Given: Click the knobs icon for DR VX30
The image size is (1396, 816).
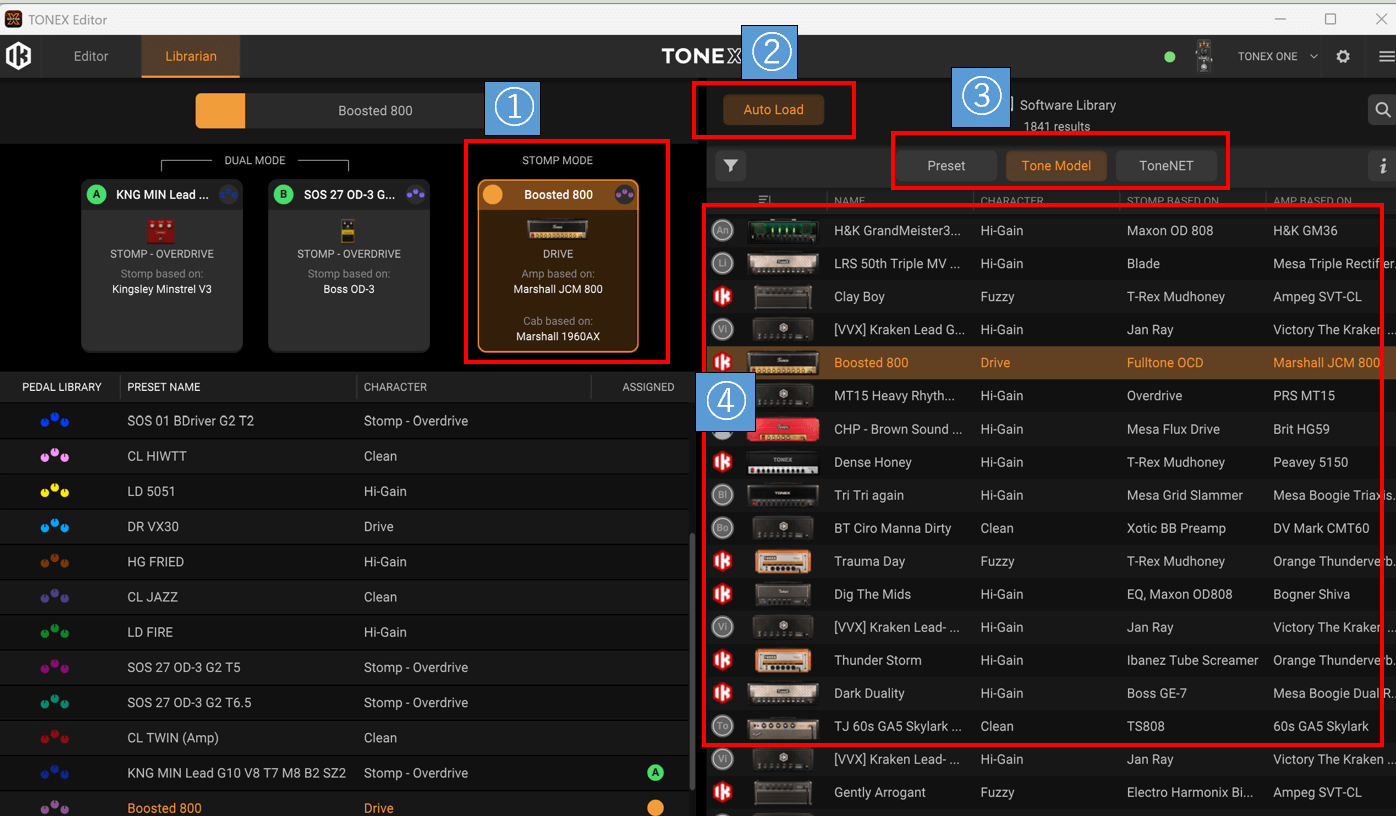Looking at the screenshot, I should [54, 526].
